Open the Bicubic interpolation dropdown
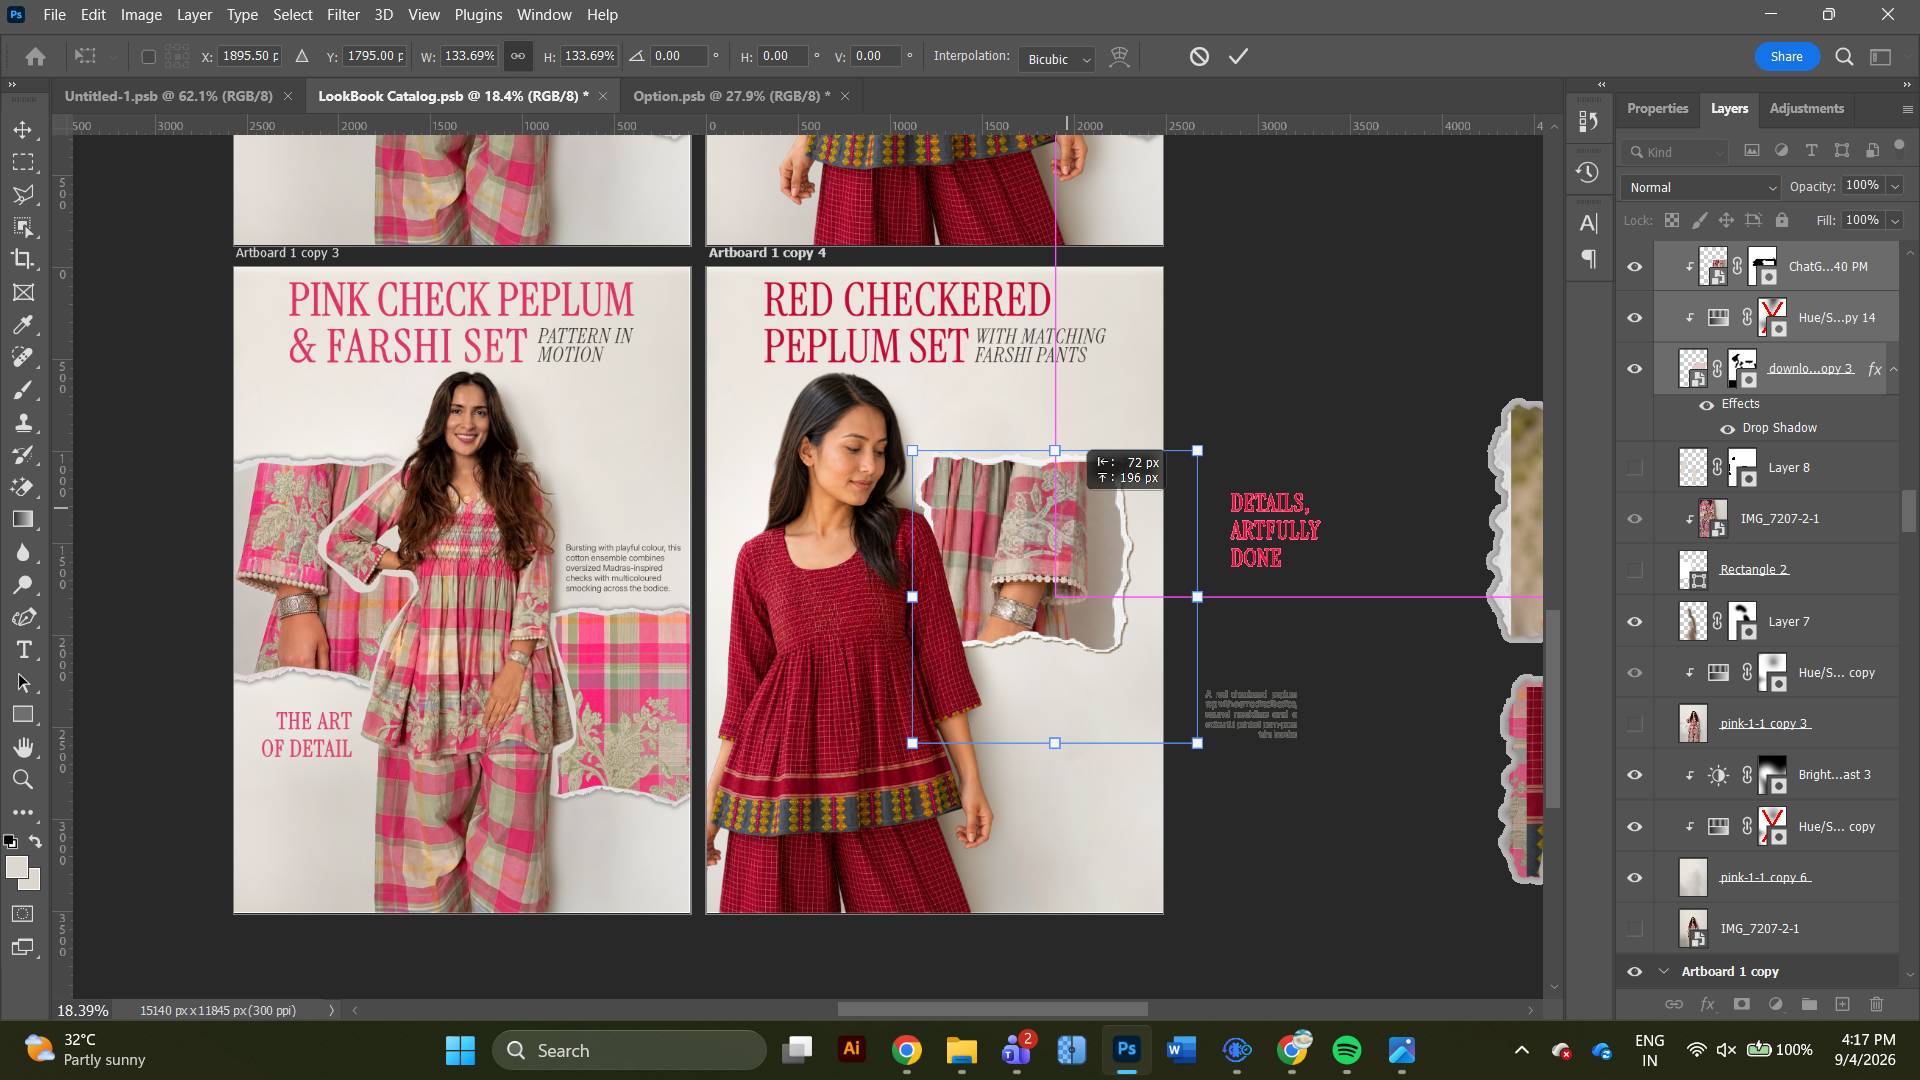This screenshot has width=1920, height=1080. tap(1057, 59)
